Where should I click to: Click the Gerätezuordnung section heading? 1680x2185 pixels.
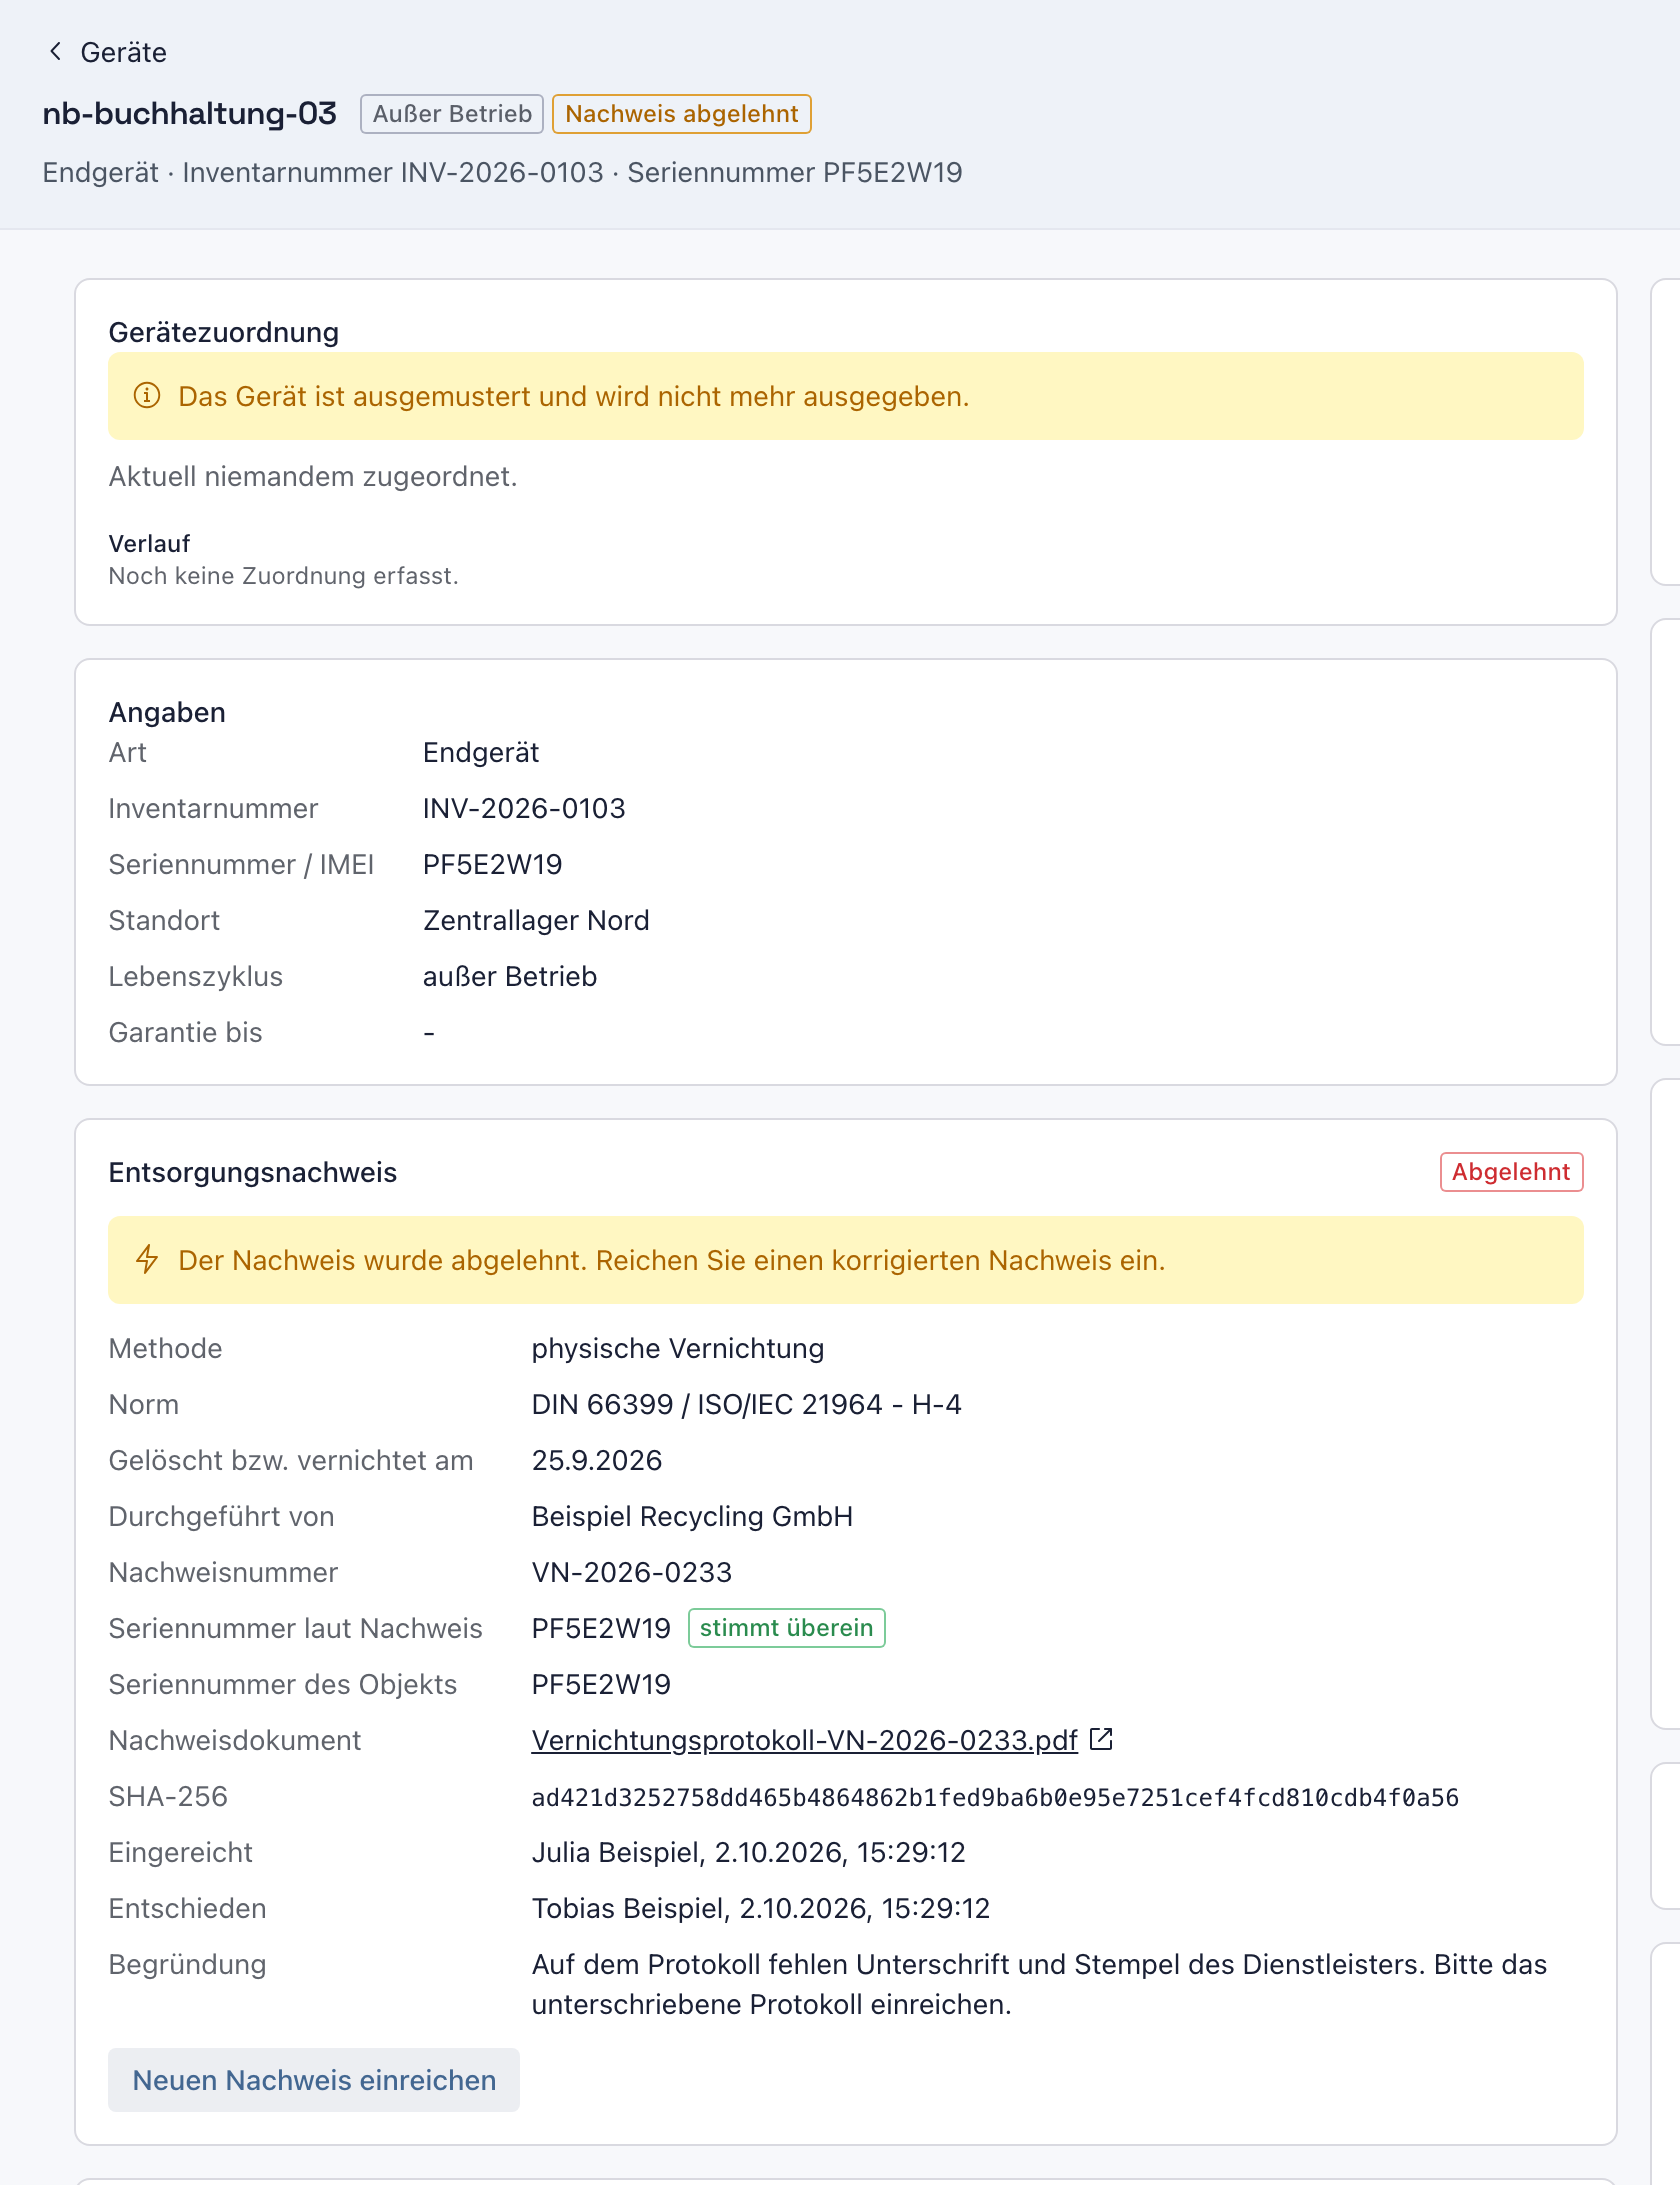tap(224, 332)
